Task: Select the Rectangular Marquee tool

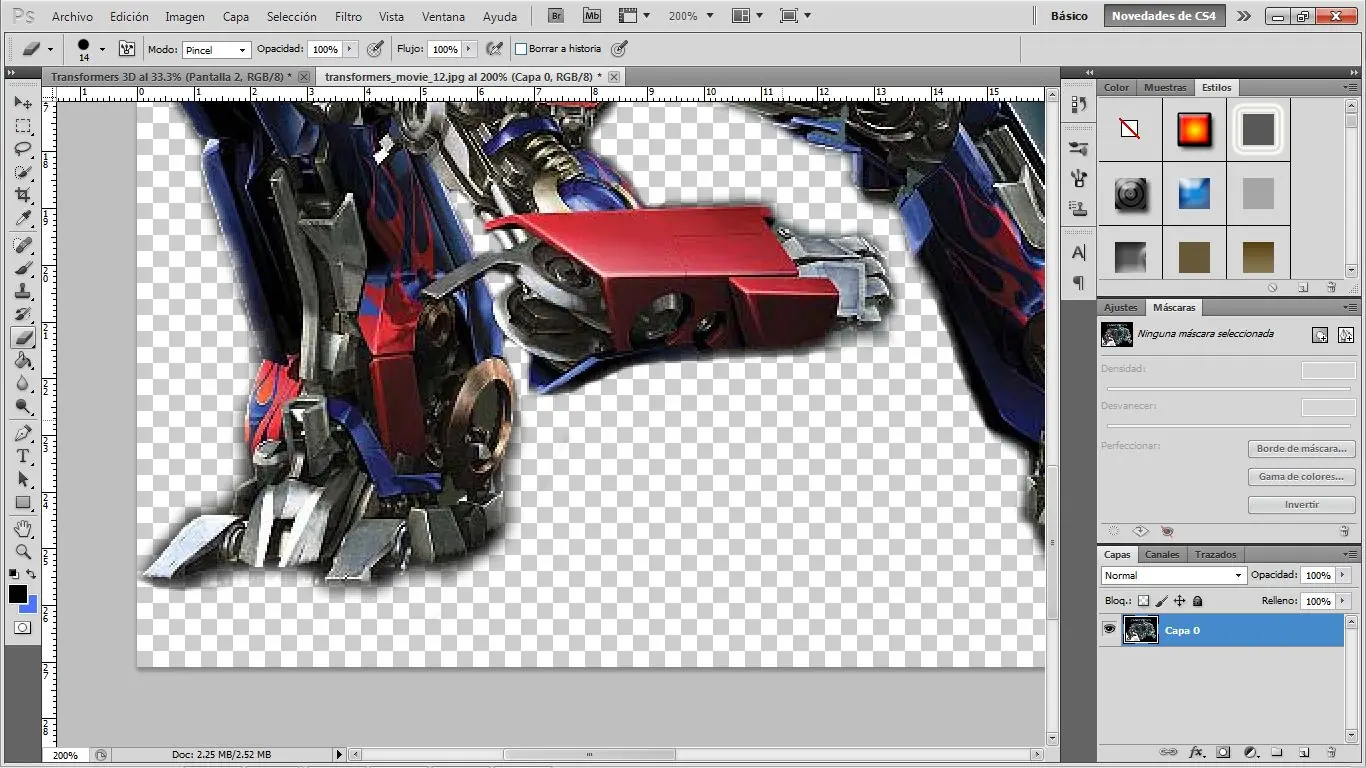Action: (23, 126)
